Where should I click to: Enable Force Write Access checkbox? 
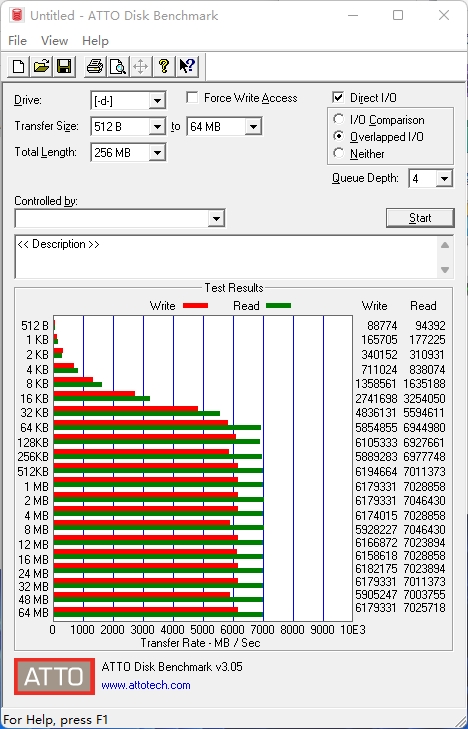191,98
